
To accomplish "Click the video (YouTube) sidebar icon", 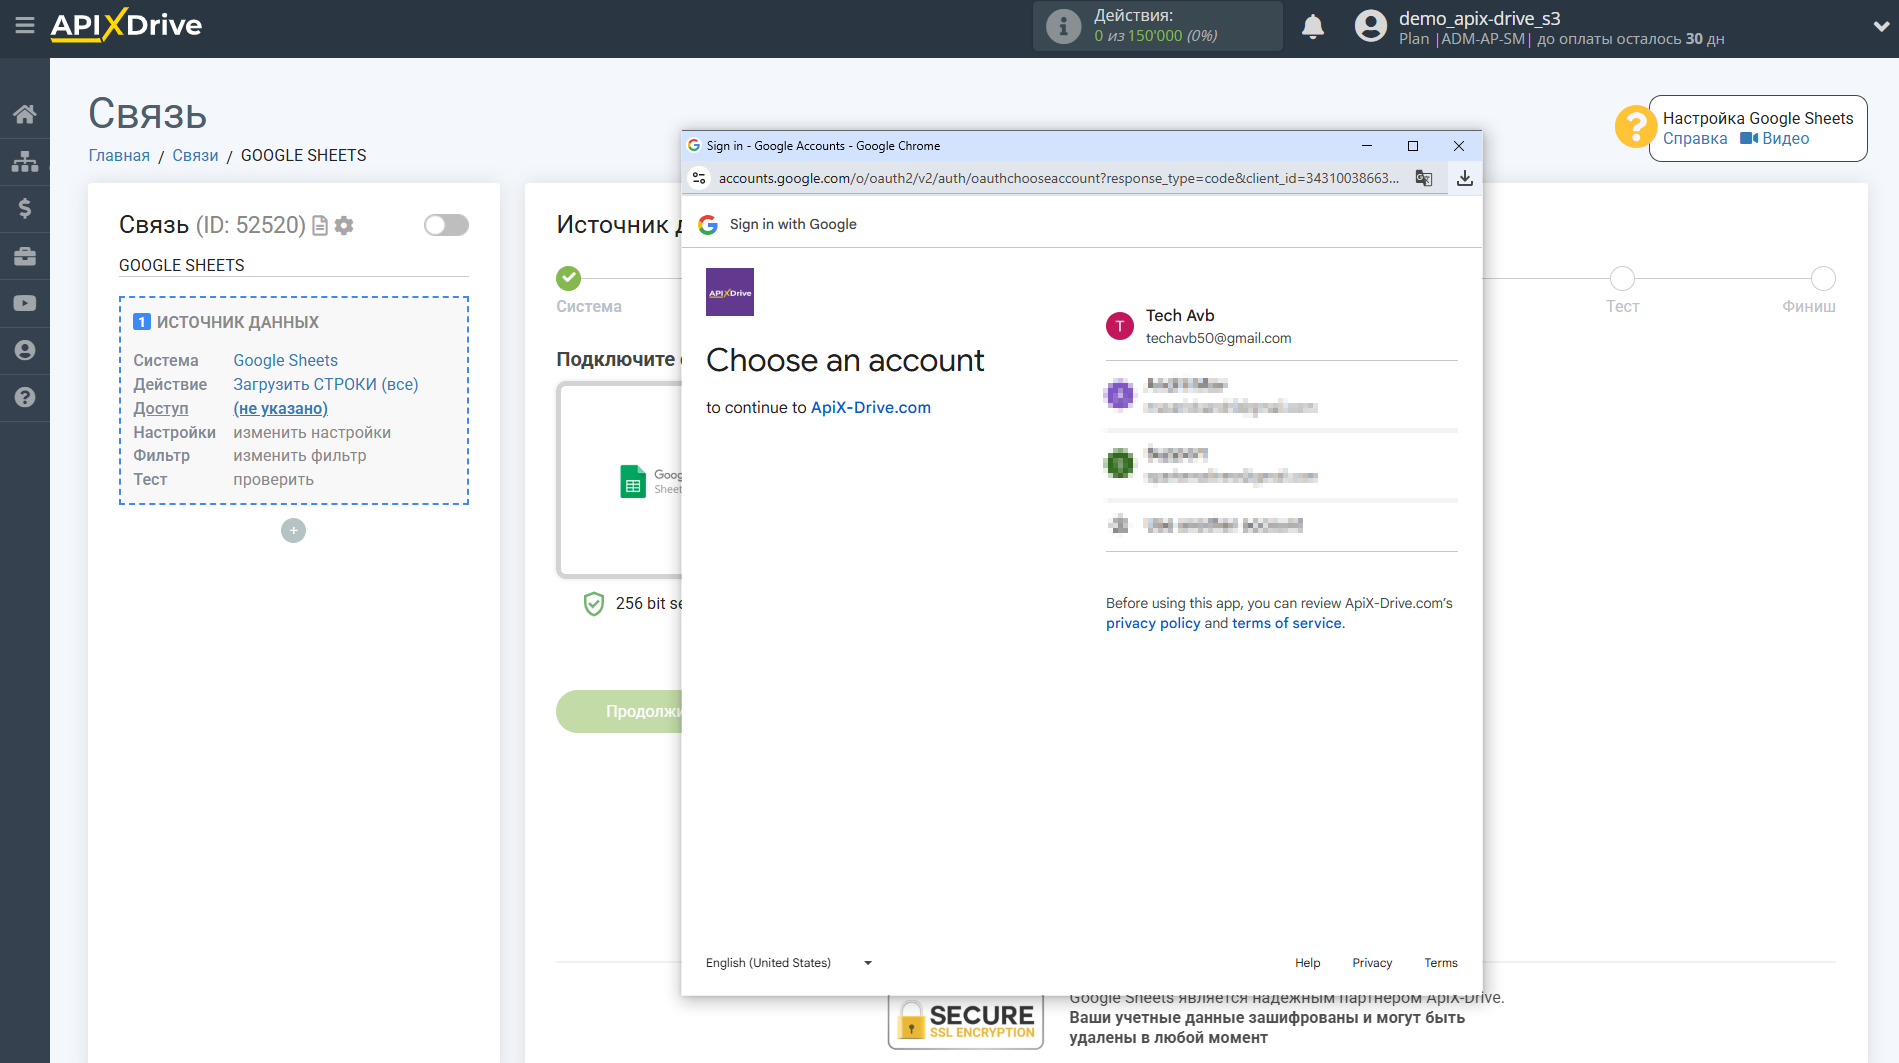I will click(25, 303).
